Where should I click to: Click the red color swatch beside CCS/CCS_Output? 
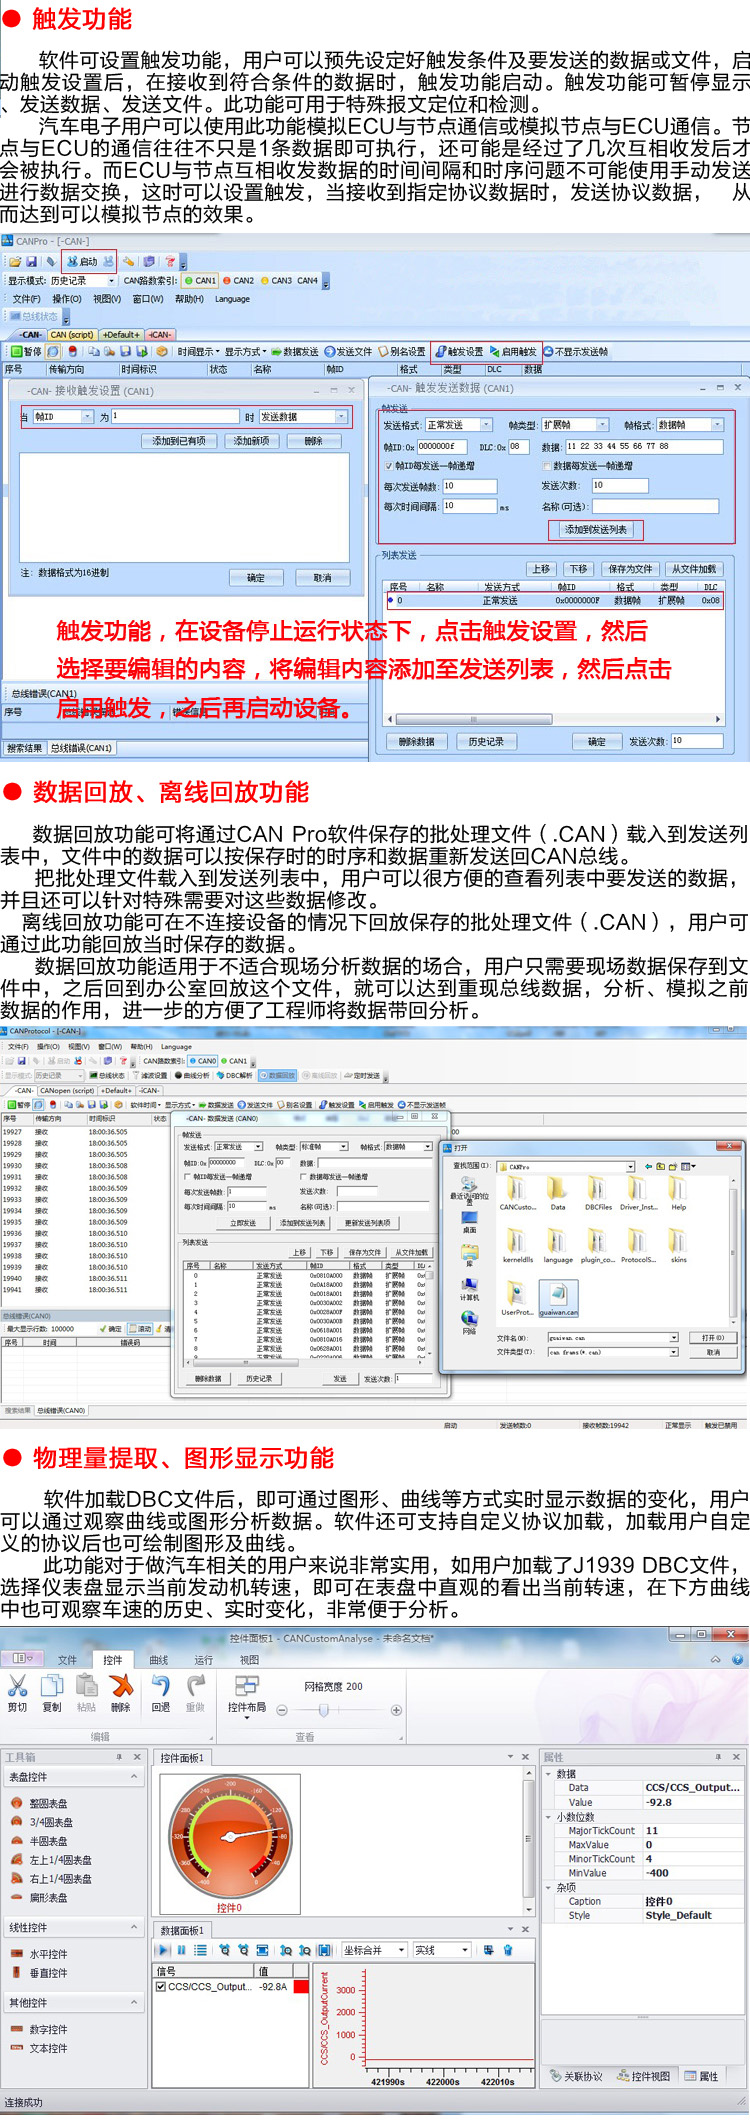point(301,1987)
